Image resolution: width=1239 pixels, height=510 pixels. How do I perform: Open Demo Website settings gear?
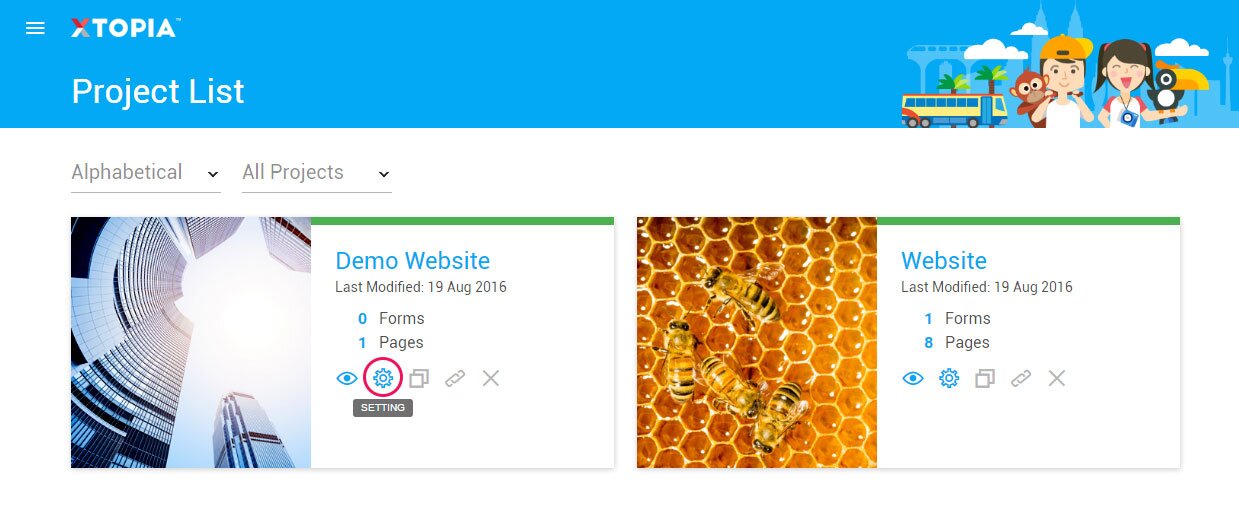[383, 378]
